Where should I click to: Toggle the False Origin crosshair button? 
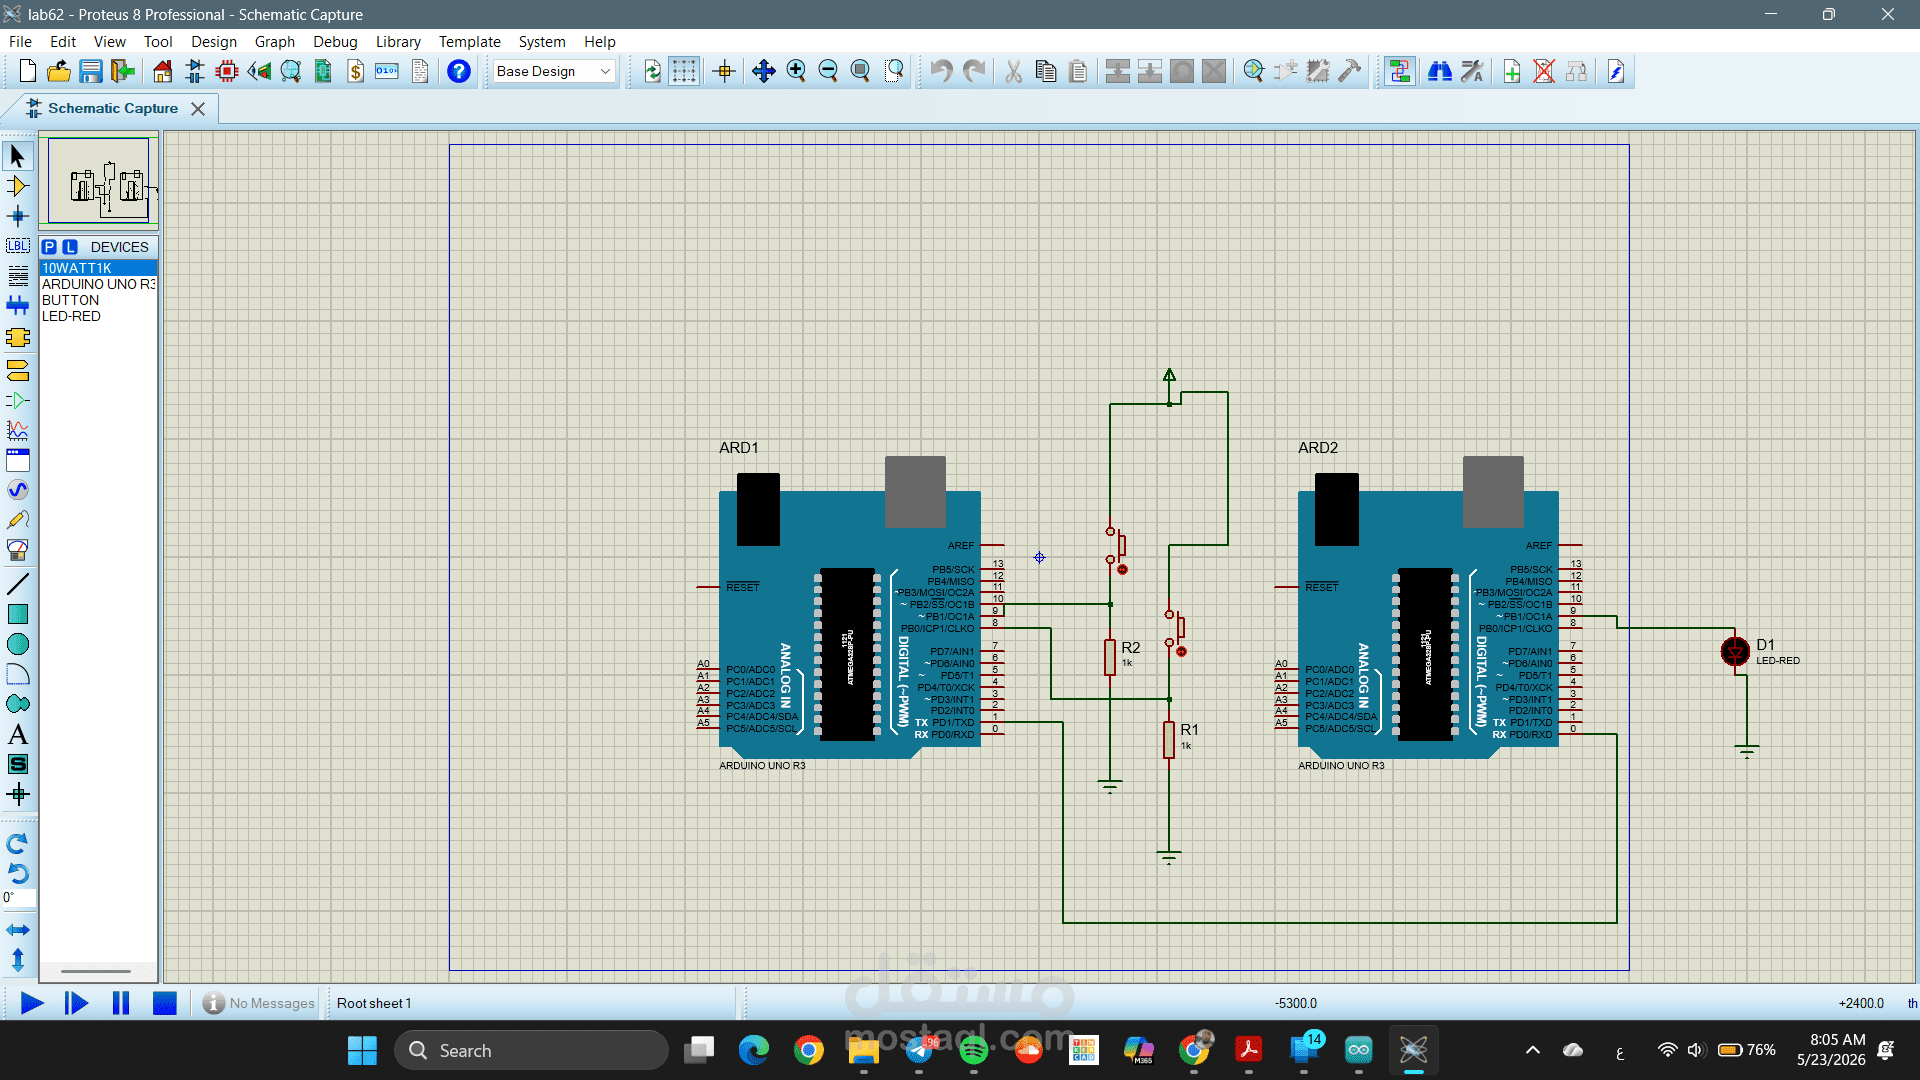(x=724, y=71)
